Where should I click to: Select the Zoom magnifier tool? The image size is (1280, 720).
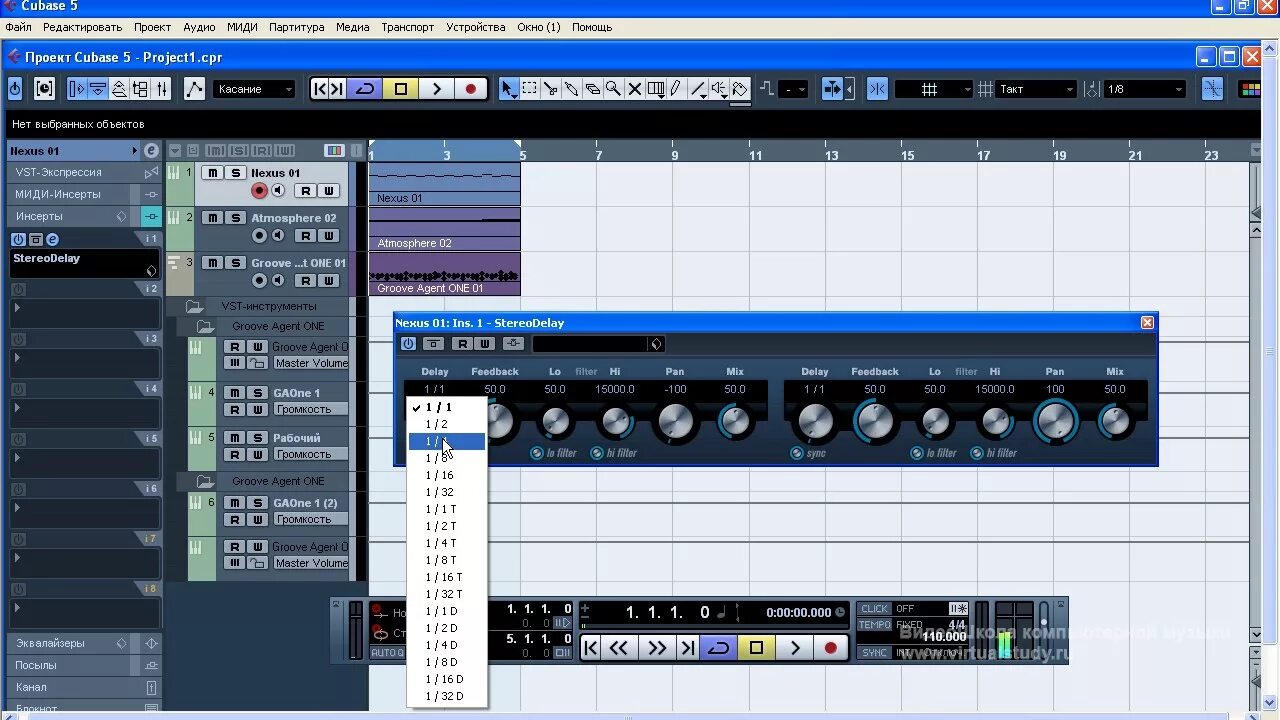tap(614, 89)
